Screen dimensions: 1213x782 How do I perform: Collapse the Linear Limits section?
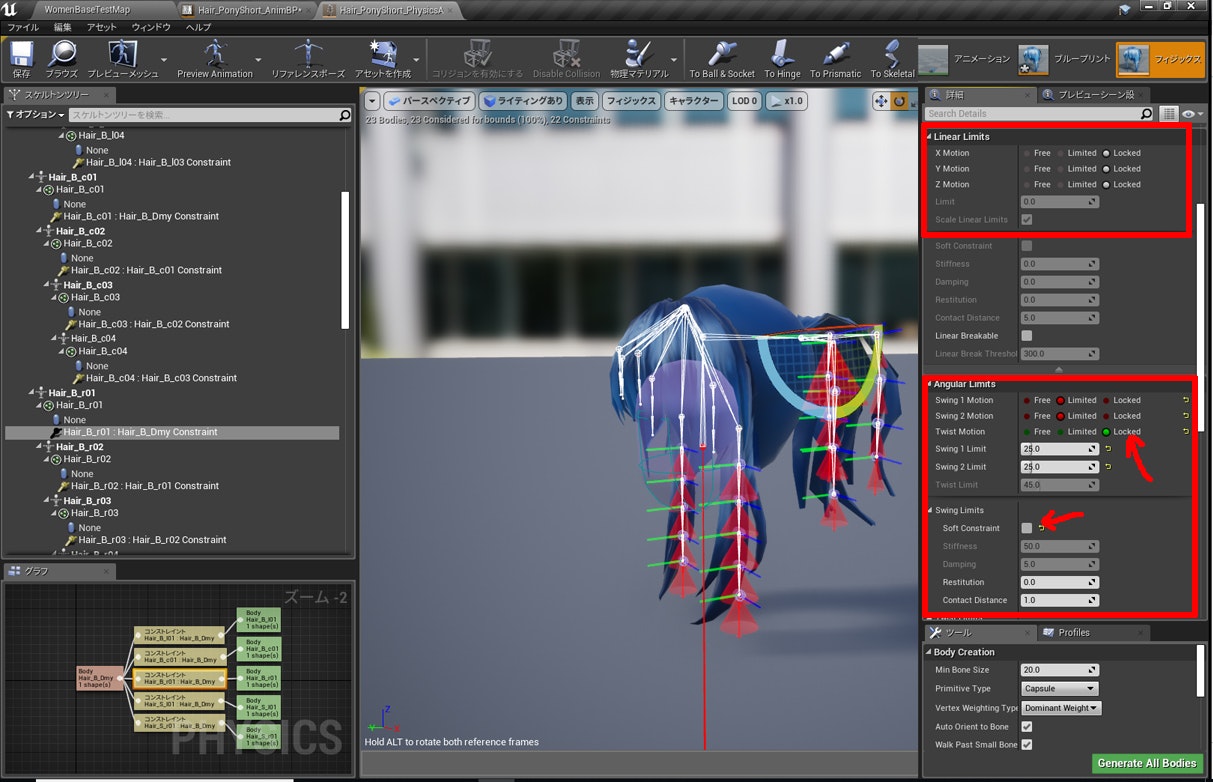click(x=929, y=137)
